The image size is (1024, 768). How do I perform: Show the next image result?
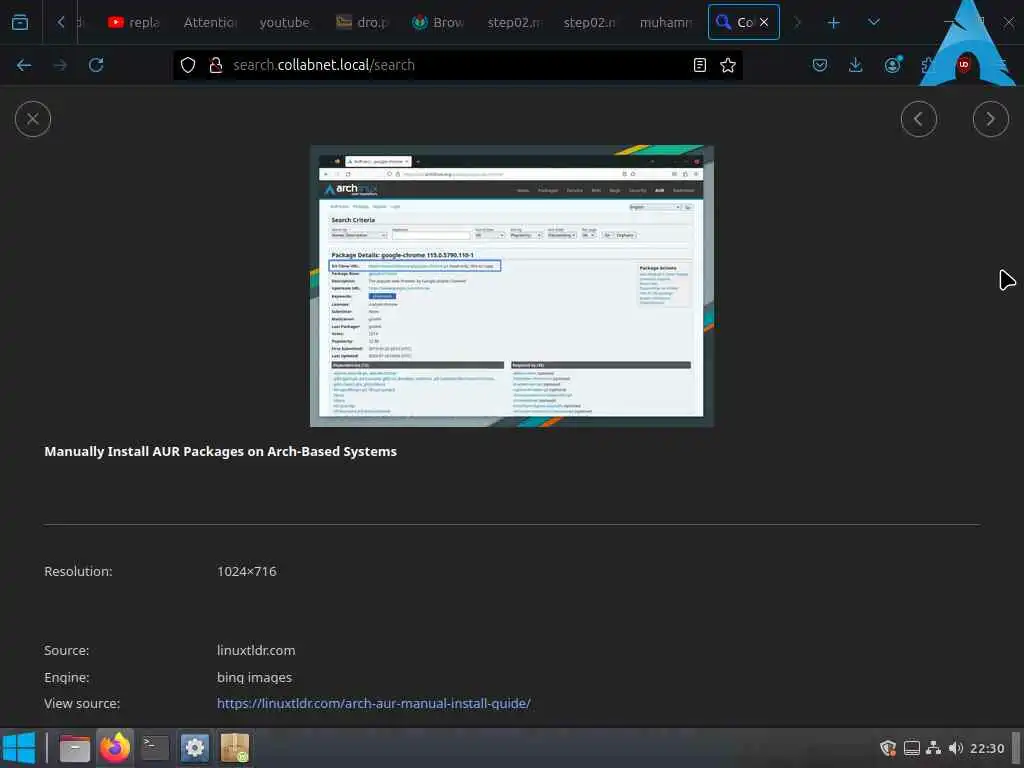[991, 120]
